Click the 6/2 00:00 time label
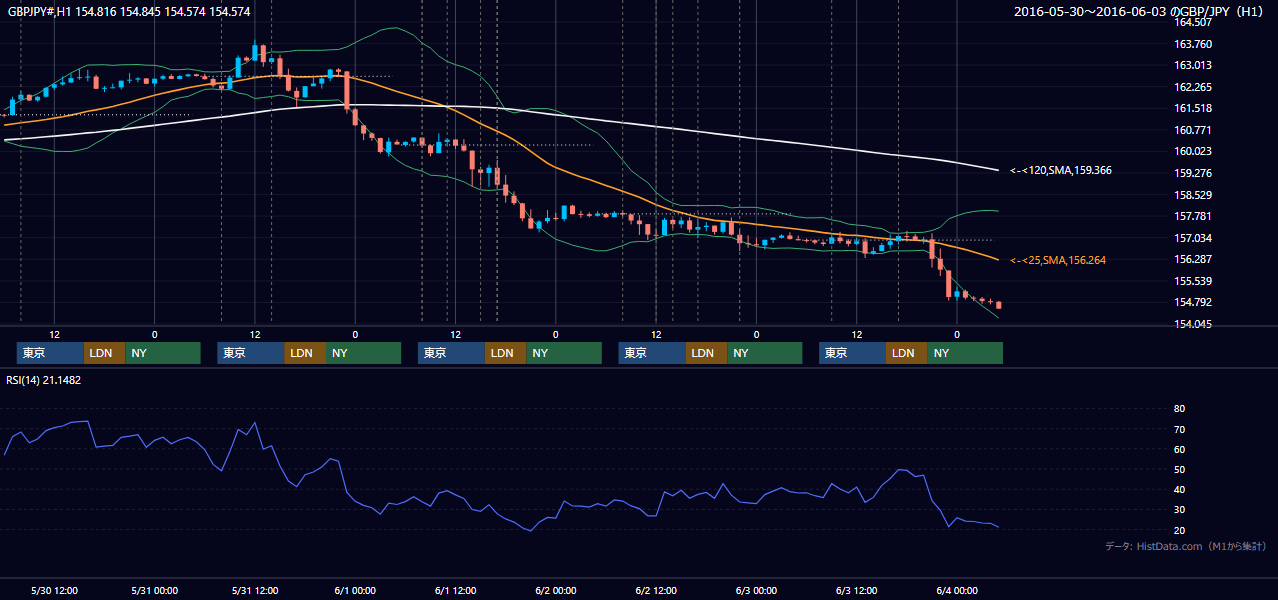The height and width of the screenshot is (600, 1278). 556,591
